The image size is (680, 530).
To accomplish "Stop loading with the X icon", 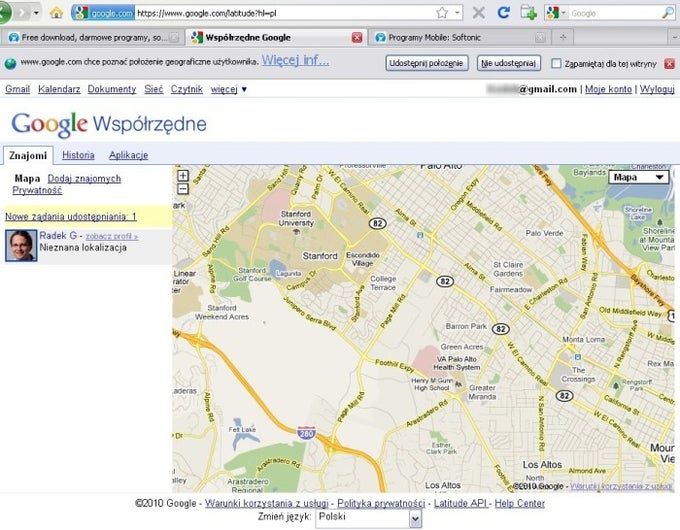I will point(479,13).
